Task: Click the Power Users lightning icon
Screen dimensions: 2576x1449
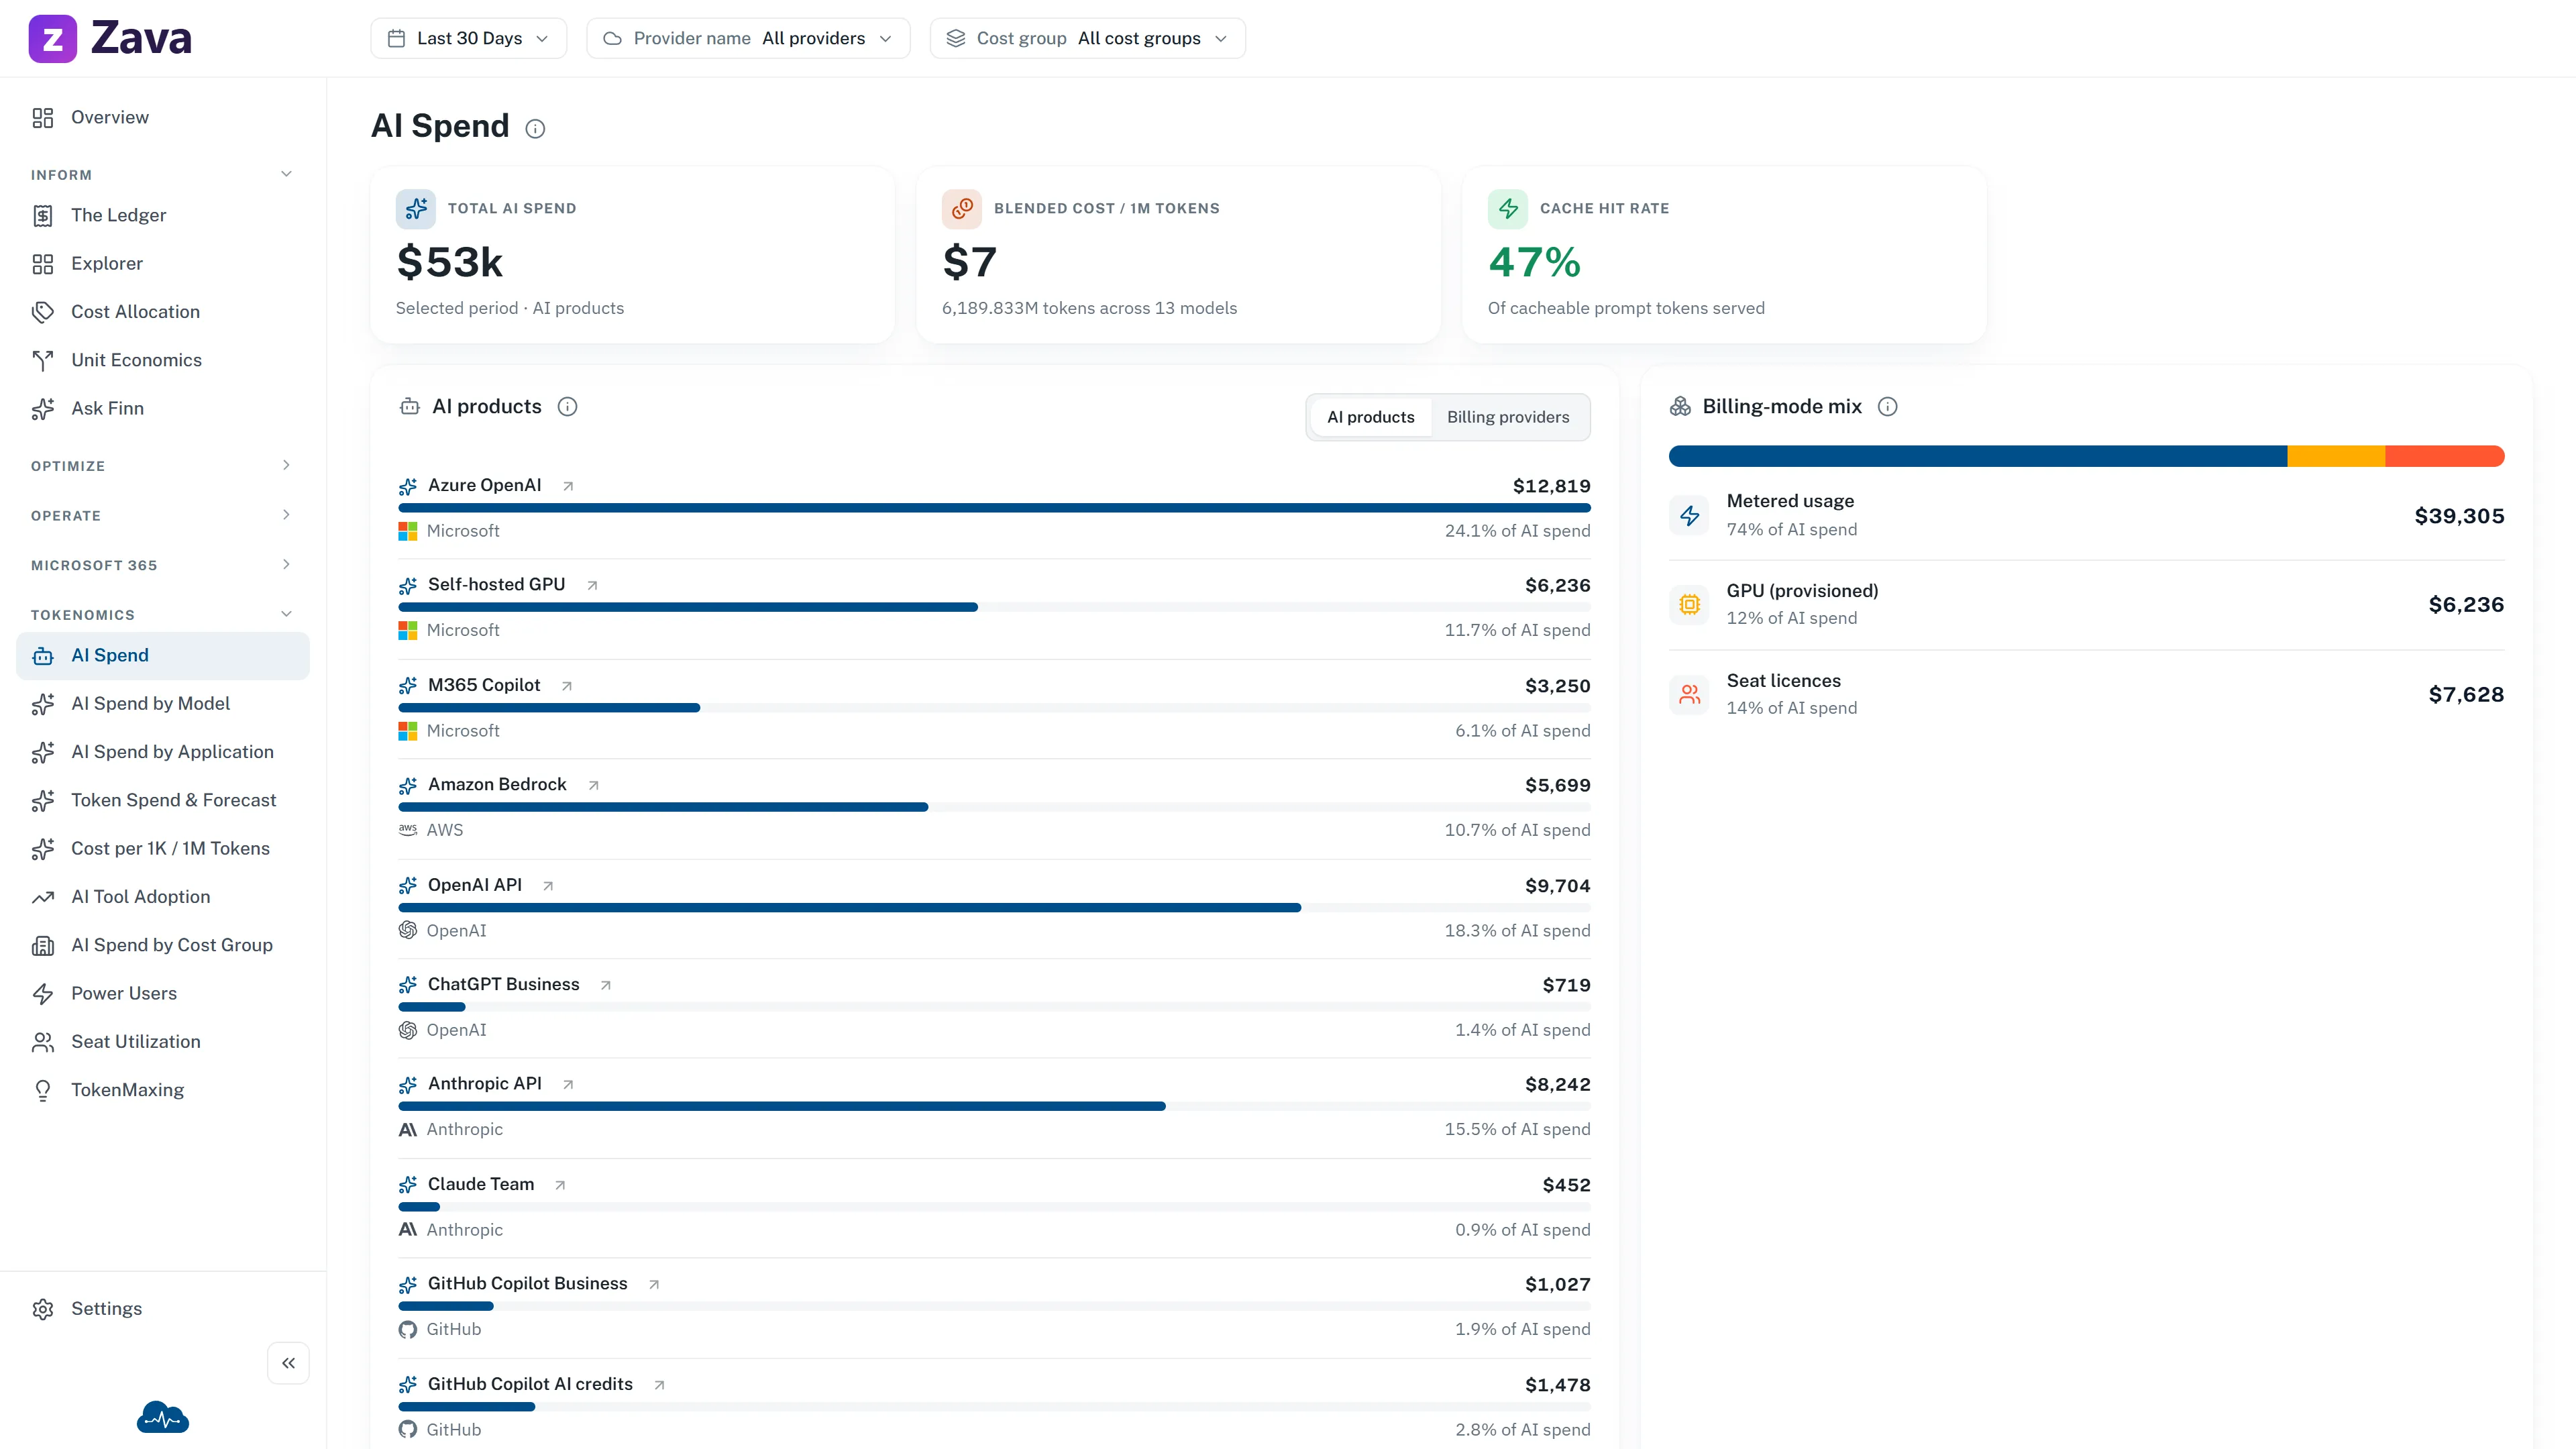Action: tap(42, 994)
